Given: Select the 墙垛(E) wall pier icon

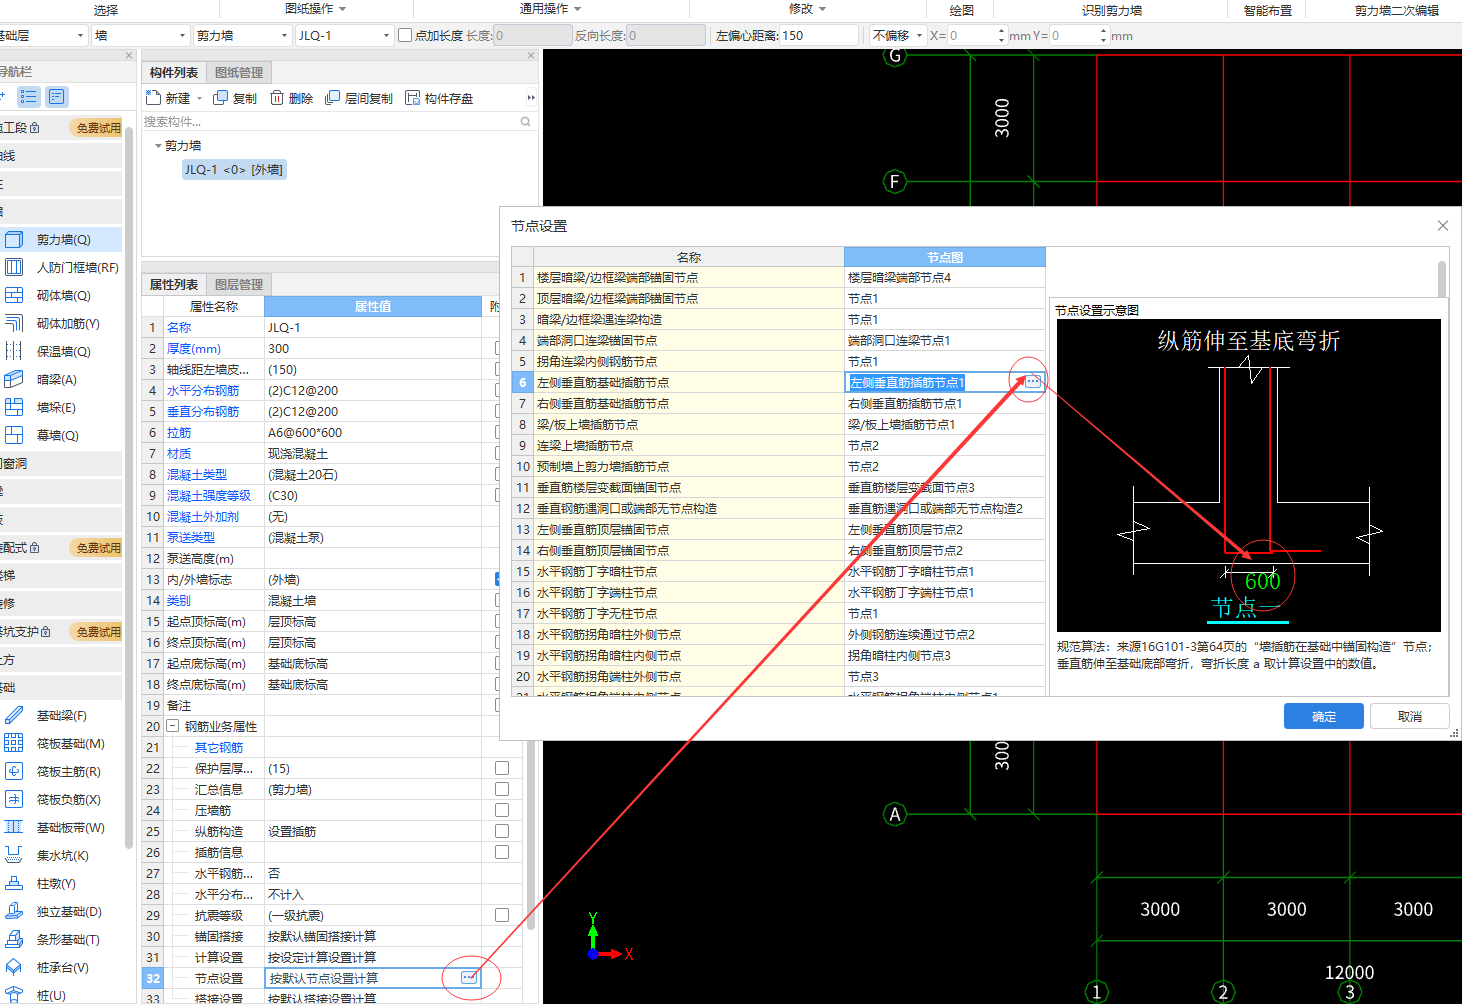Looking at the screenshot, I should (x=14, y=407).
